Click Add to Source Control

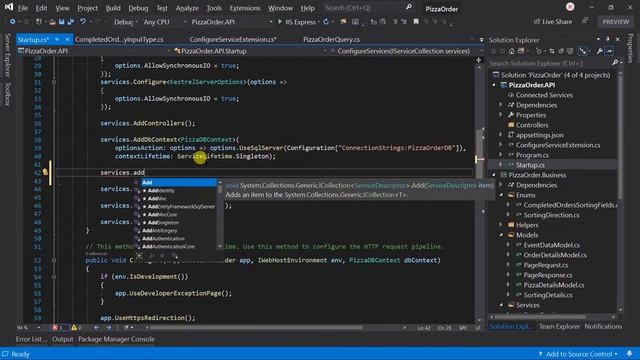point(578,354)
